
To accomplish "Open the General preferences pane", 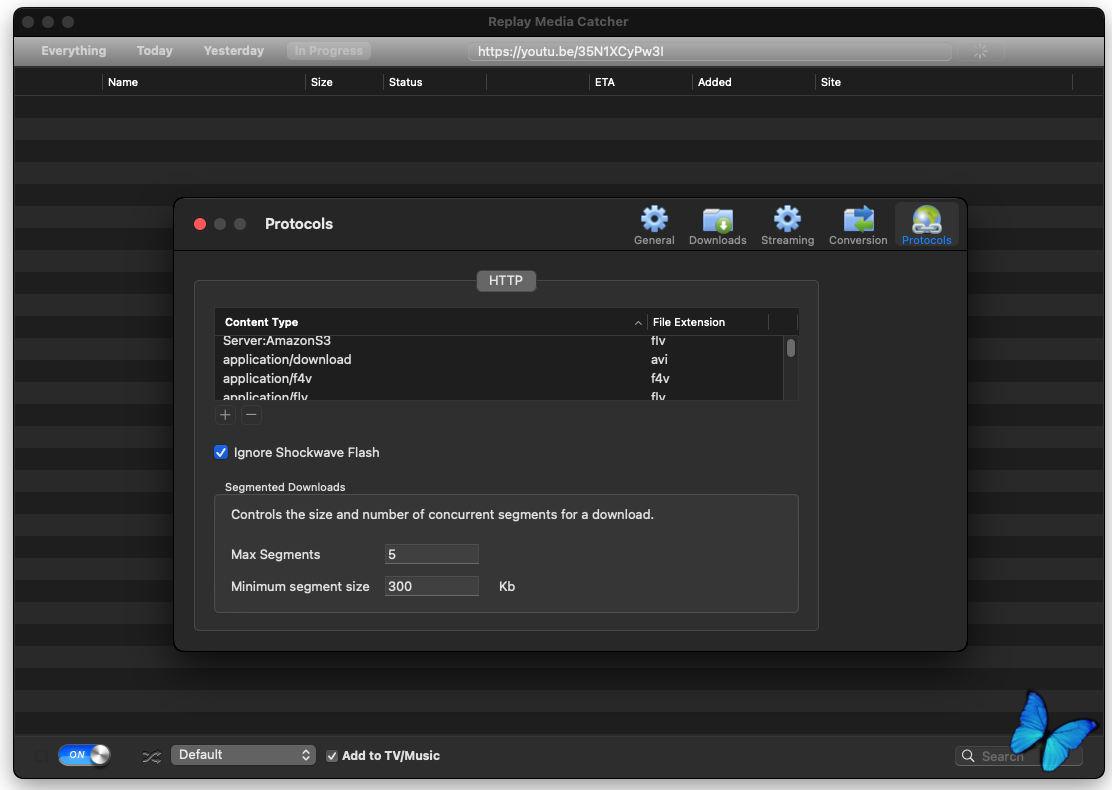I will pos(654,225).
